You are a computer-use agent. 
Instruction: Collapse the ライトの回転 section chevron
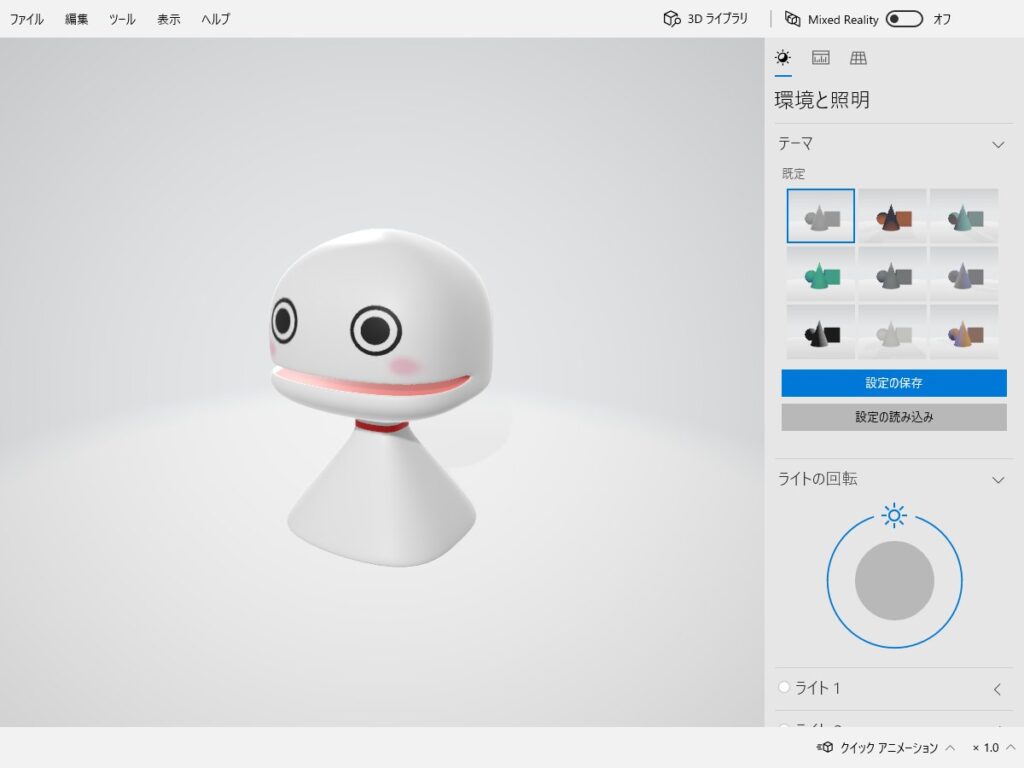pyautogui.click(x=997, y=480)
